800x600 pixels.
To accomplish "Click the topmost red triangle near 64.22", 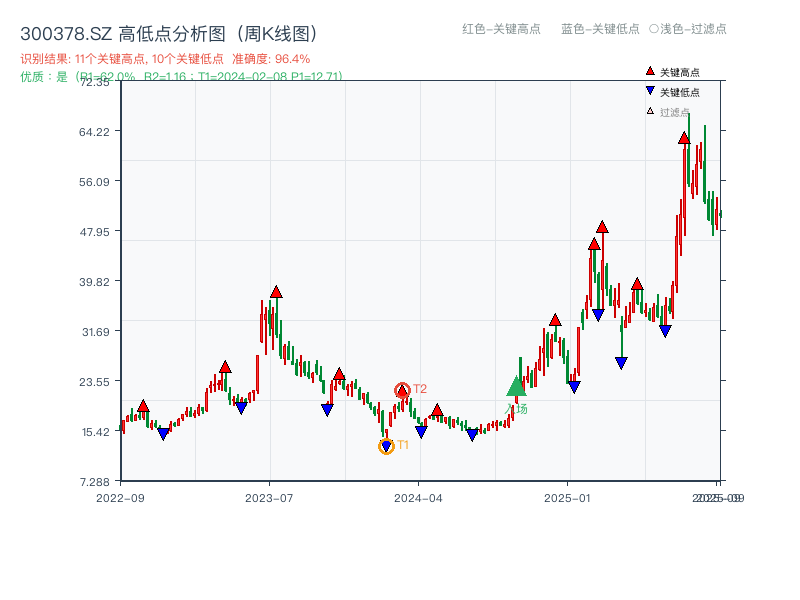I will tap(684, 138).
